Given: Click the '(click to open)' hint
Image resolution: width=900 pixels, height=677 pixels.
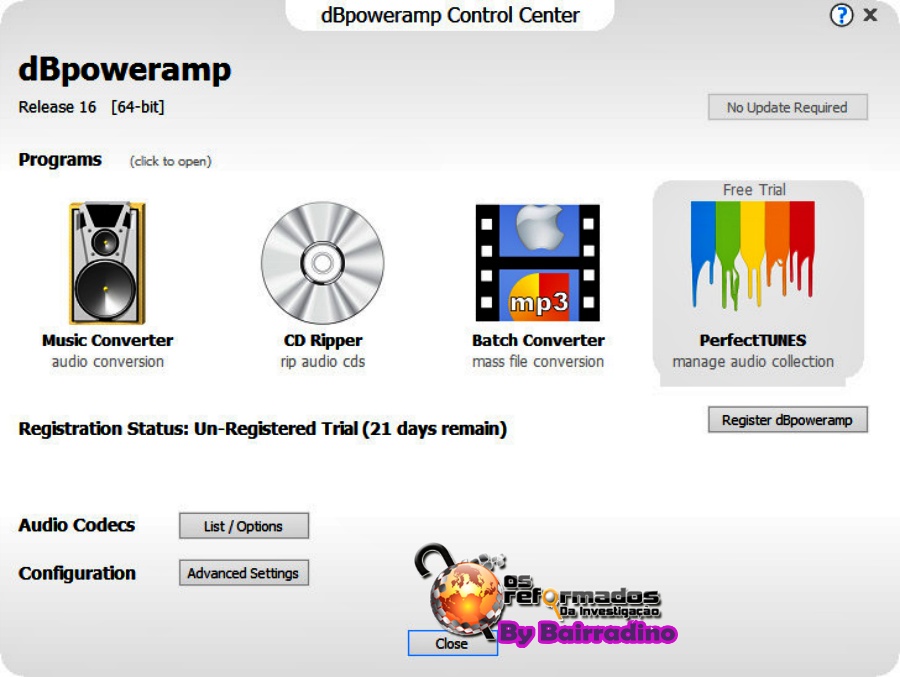Looking at the screenshot, I should click(x=170, y=161).
